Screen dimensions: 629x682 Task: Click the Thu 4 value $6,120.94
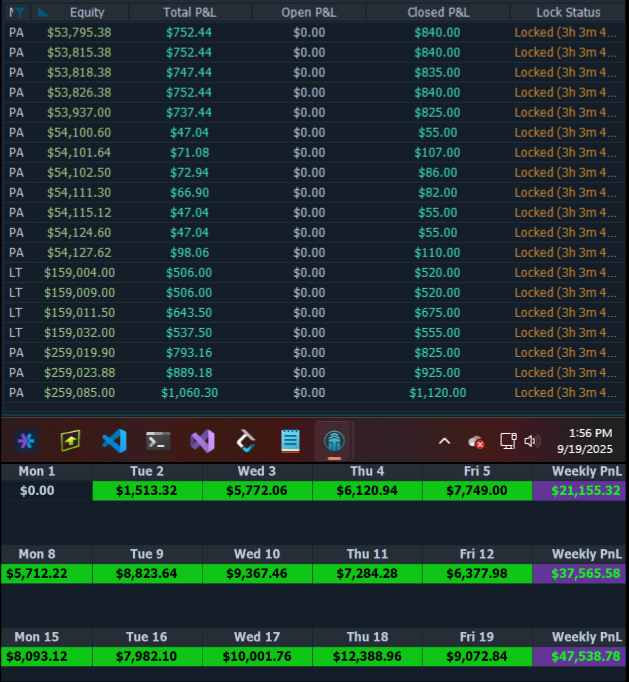pos(367,491)
